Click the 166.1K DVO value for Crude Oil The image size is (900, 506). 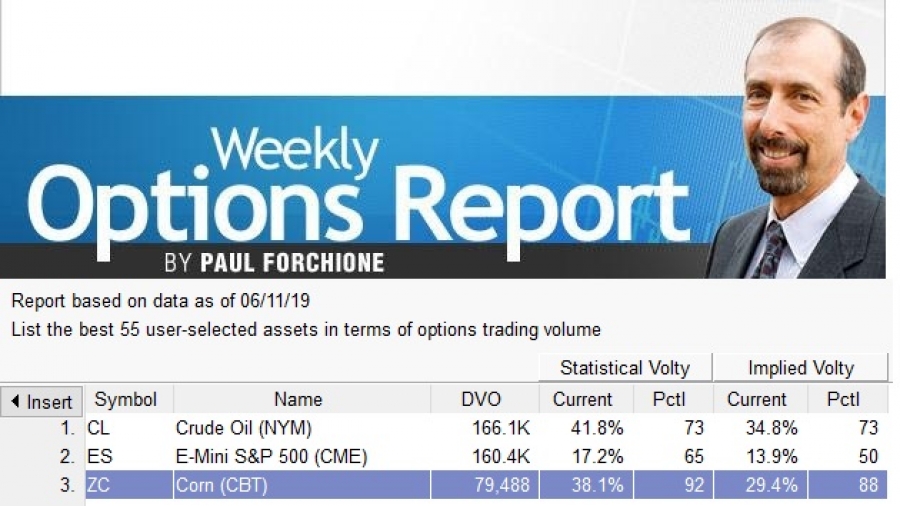pos(501,428)
